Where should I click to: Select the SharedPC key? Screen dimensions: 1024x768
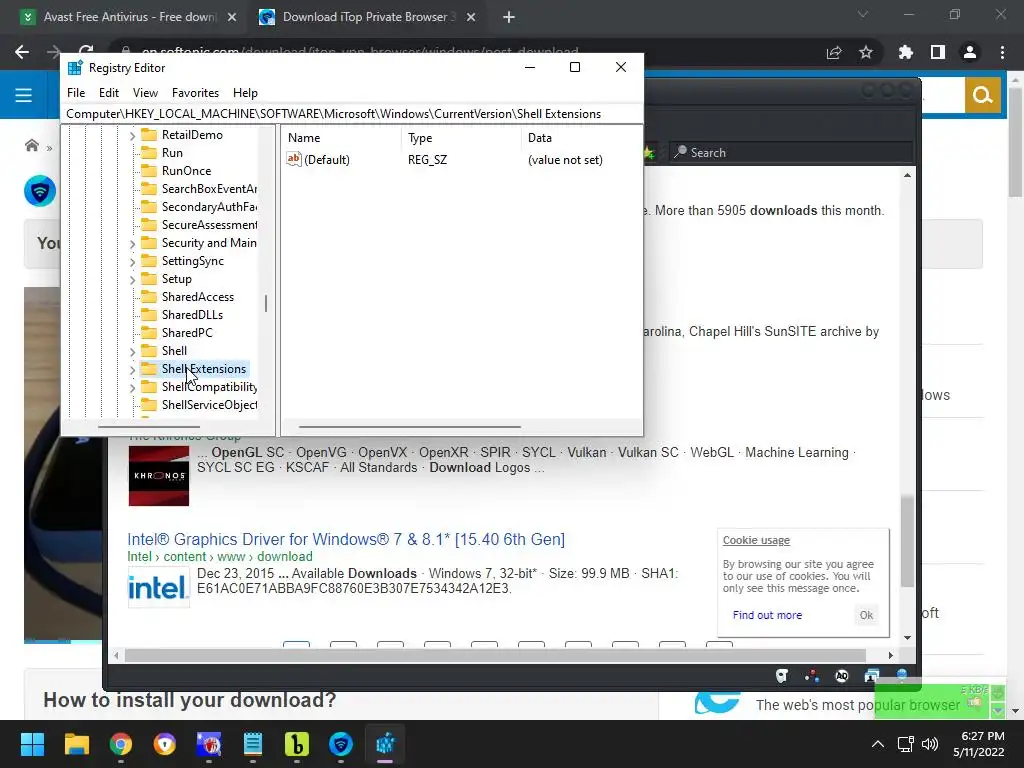point(187,332)
